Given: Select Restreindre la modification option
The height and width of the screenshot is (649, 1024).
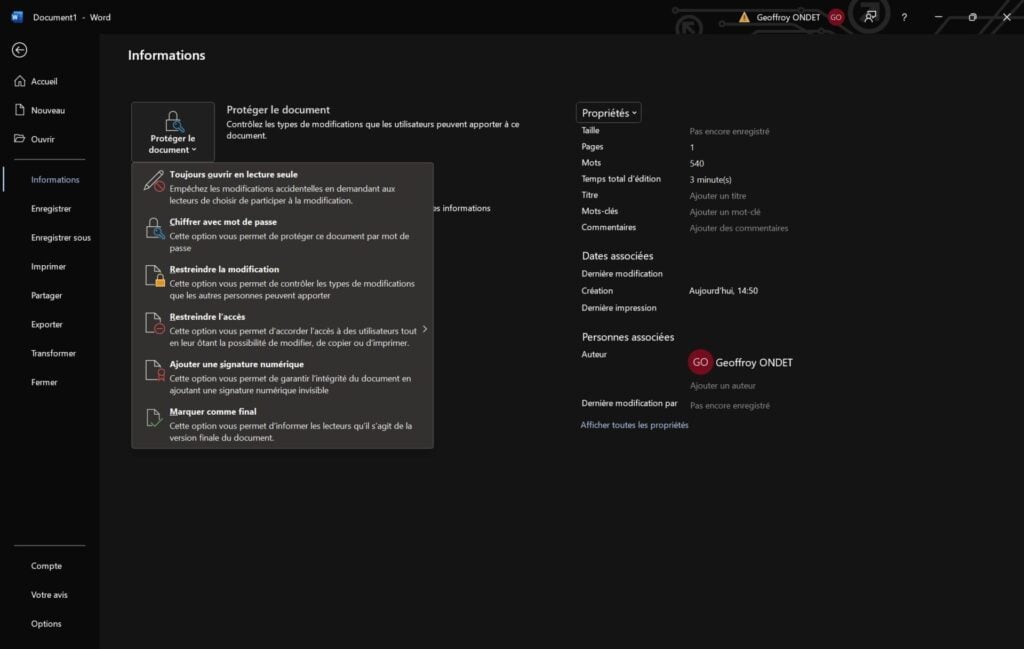Looking at the screenshot, I should pyautogui.click(x=282, y=282).
